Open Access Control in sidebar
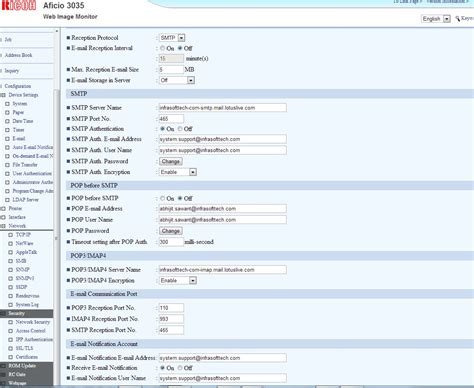Screen dimensions: 474x388 [30, 331]
